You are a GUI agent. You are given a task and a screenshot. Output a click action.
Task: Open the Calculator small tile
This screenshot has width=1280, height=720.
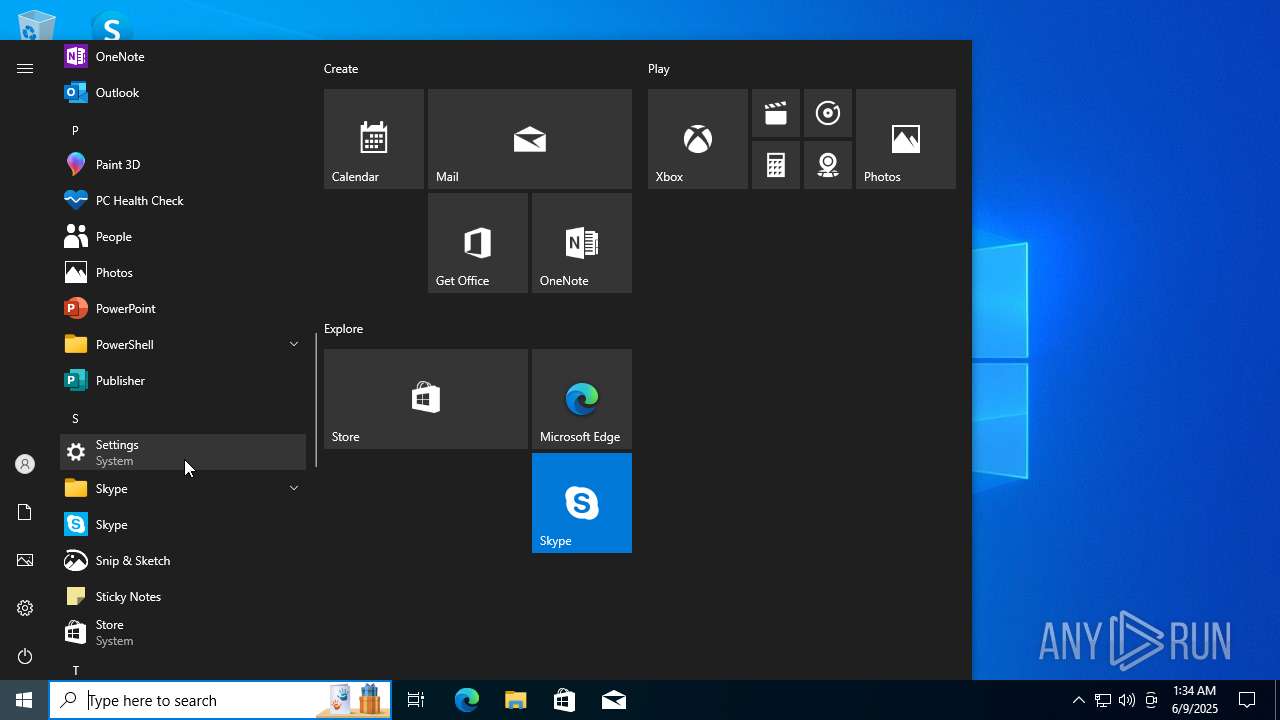(776, 165)
